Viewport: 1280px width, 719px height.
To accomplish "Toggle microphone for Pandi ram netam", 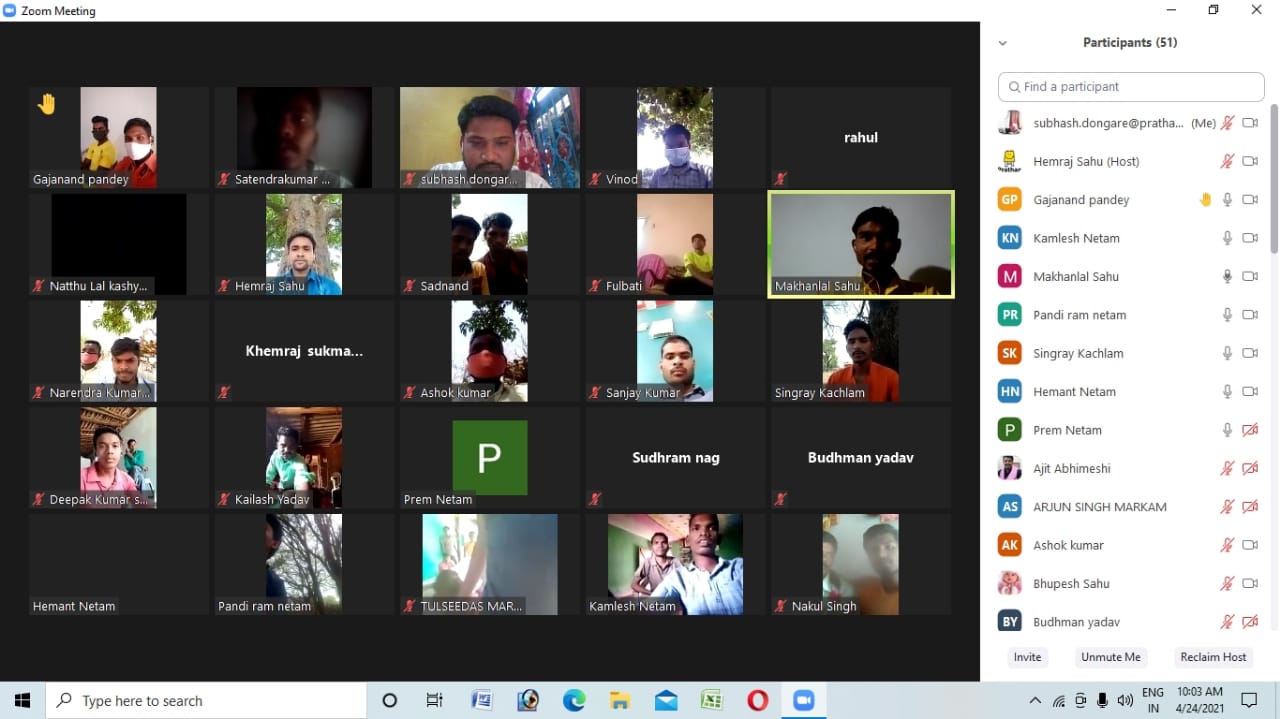I will pyautogui.click(x=1227, y=315).
